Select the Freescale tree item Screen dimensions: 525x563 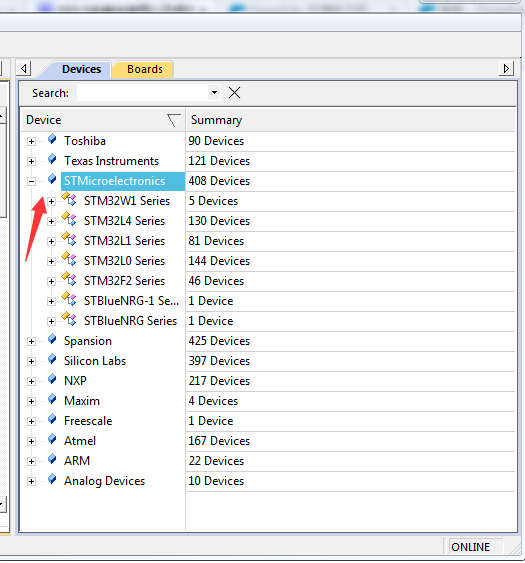pyautogui.click(x=88, y=421)
